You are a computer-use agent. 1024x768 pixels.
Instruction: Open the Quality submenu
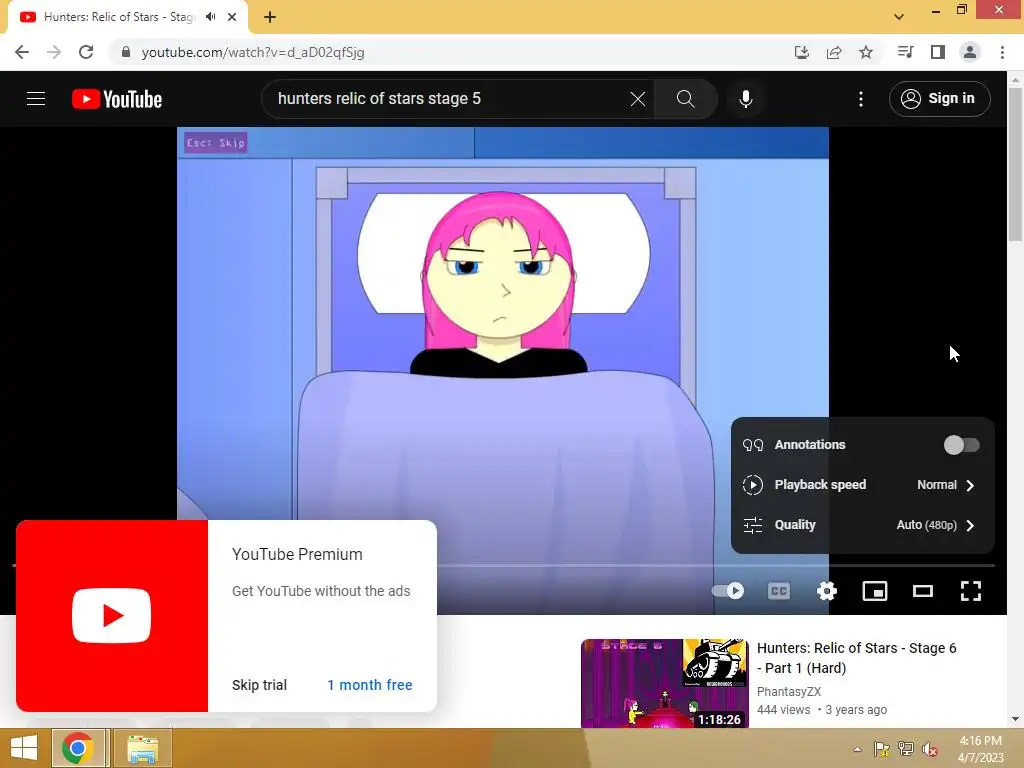862,525
